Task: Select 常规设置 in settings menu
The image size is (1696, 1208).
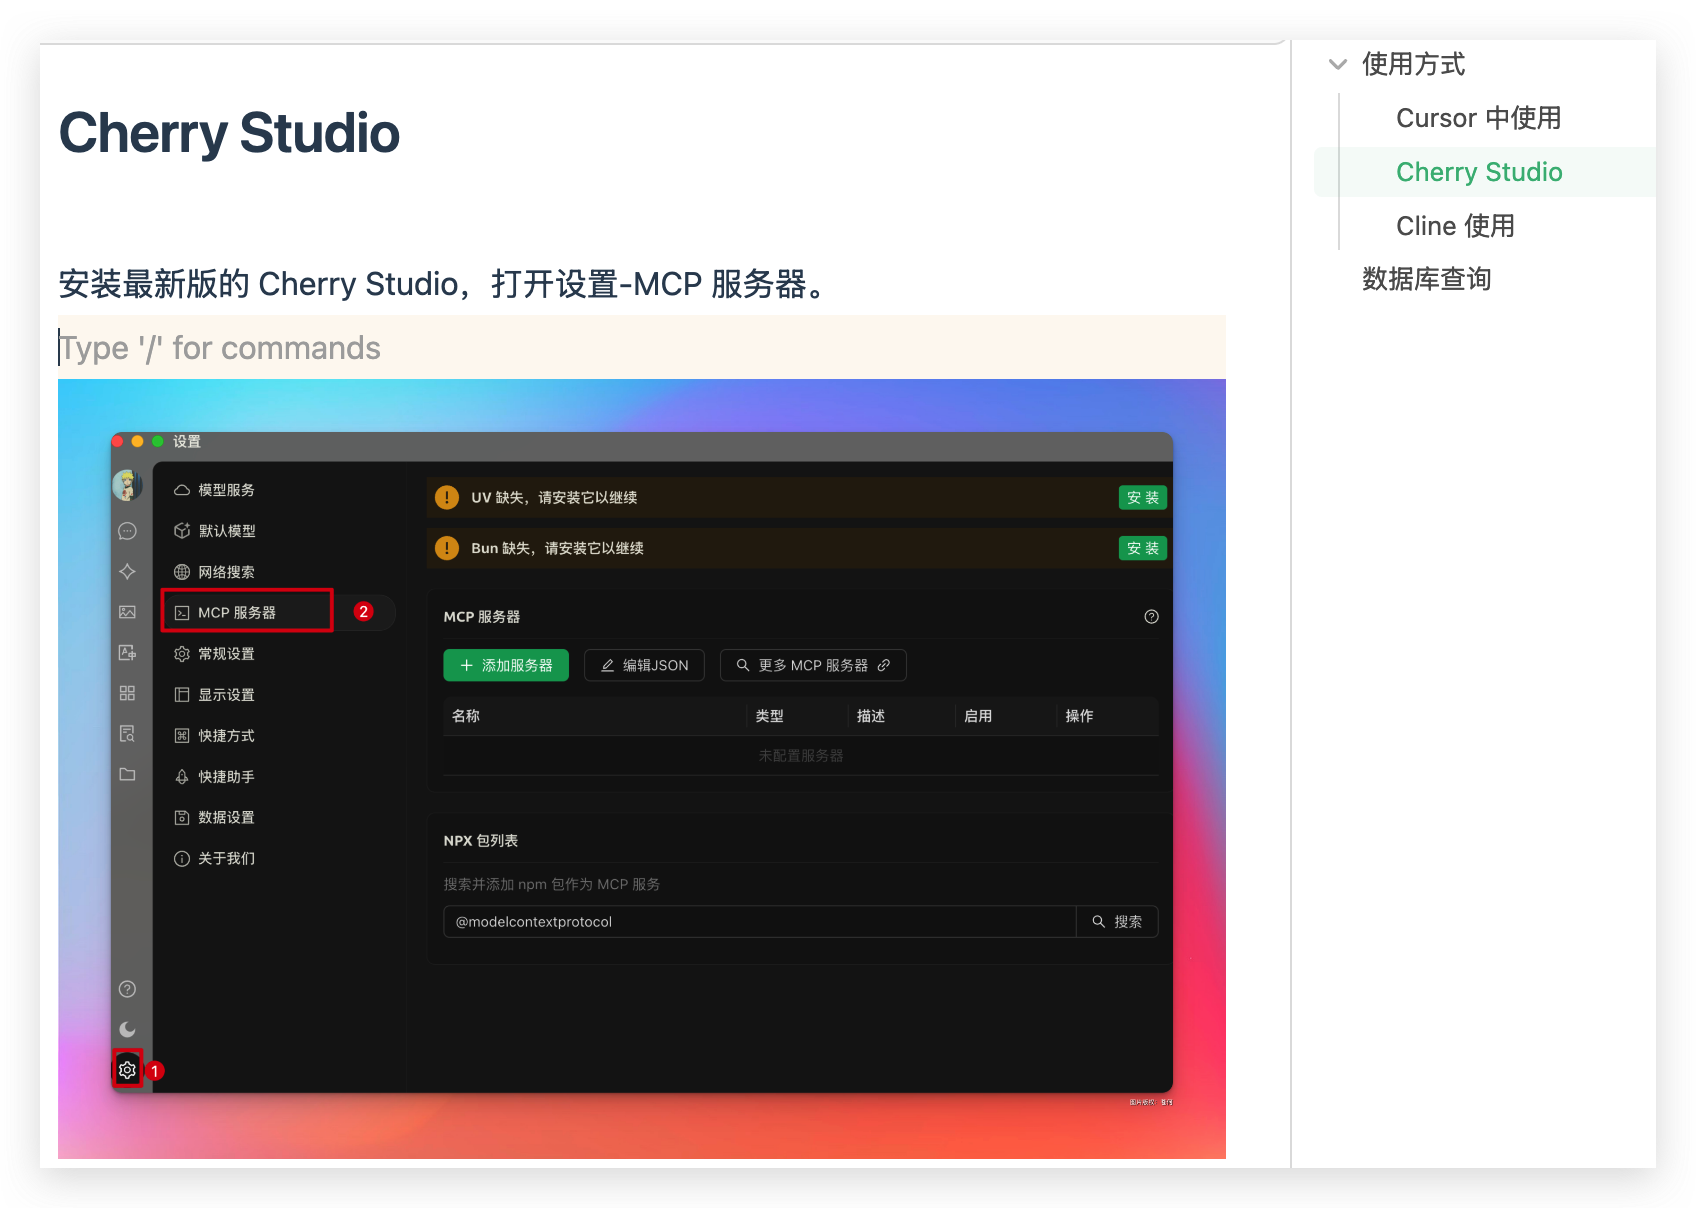Action: pyautogui.click(x=225, y=653)
